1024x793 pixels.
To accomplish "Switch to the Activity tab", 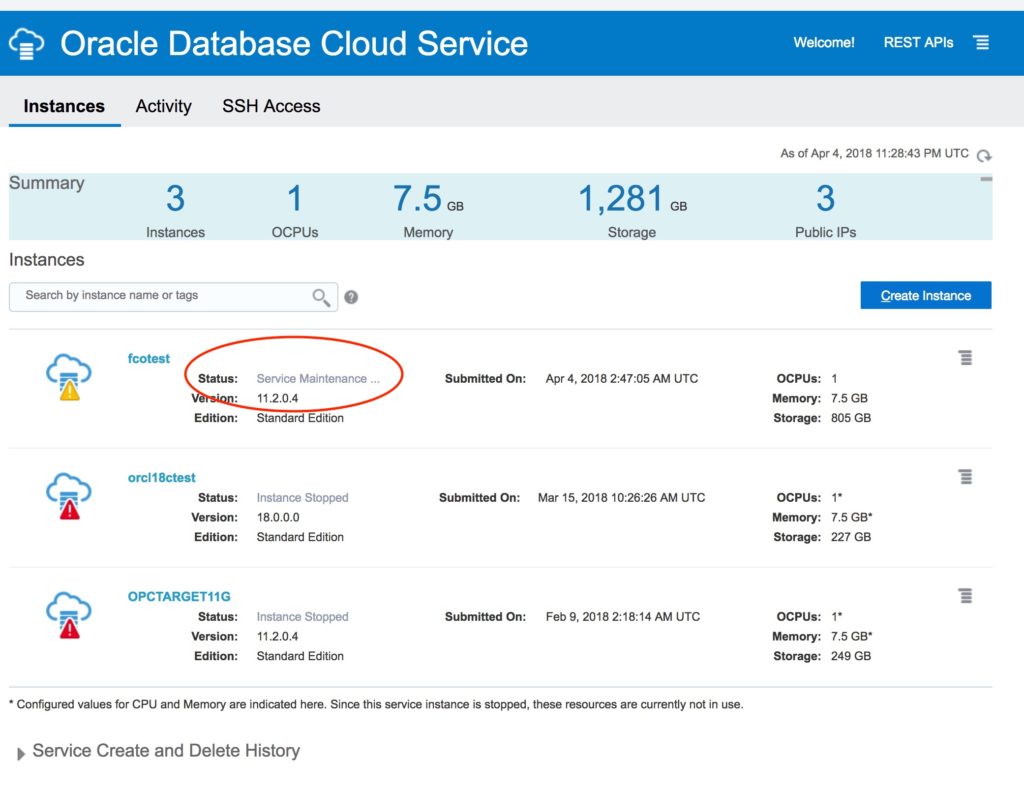I will pos(163,106).
